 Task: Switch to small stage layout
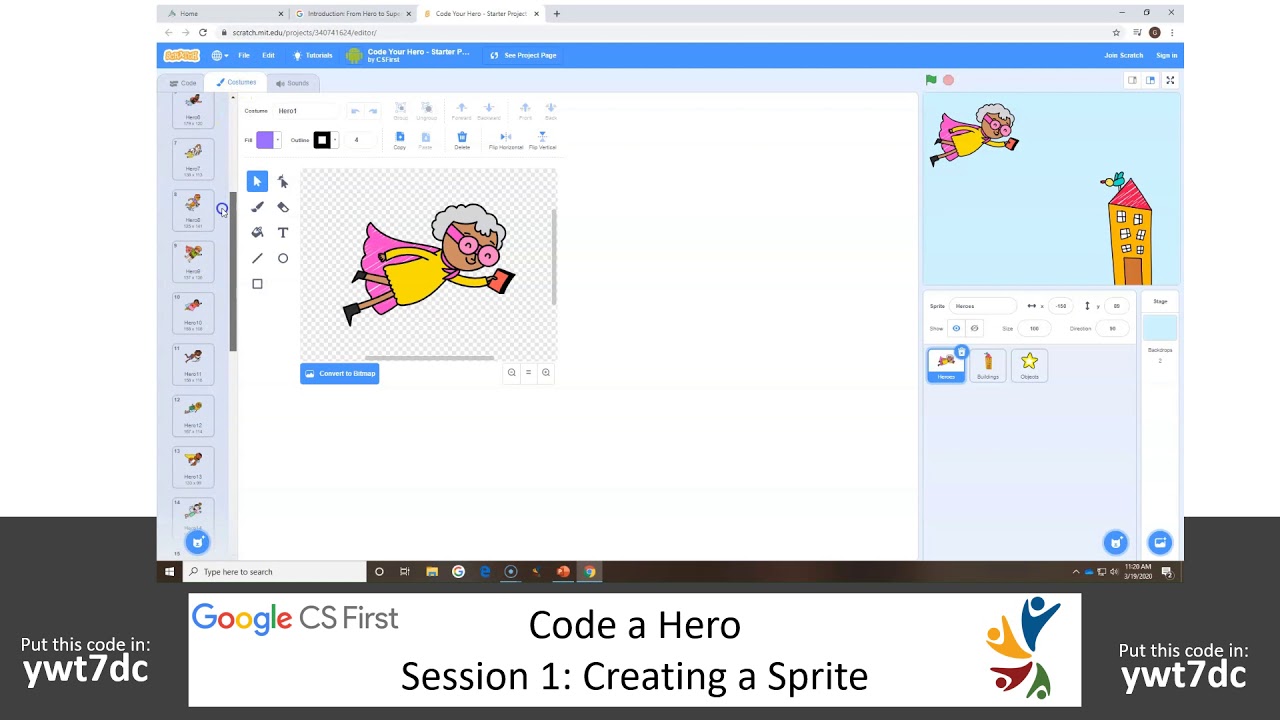[1132, 80]
